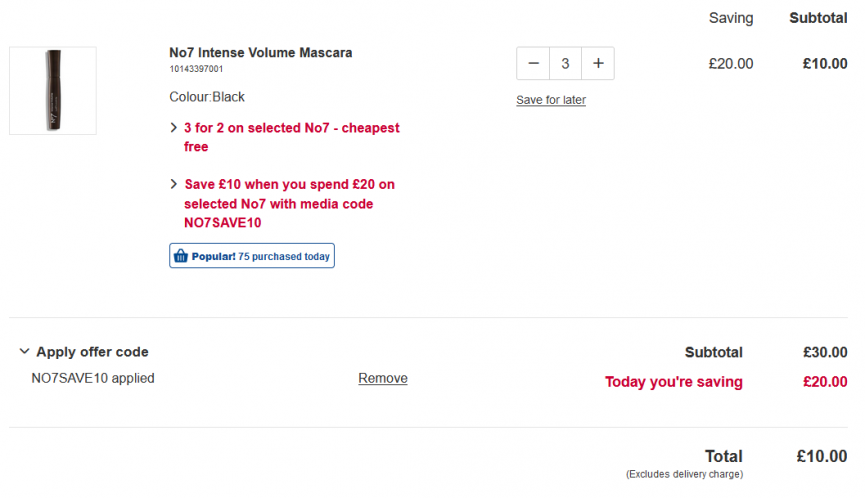865x498 pixels.
Task: Click the Today you're saving amount
Action: [x=825, y=382]
